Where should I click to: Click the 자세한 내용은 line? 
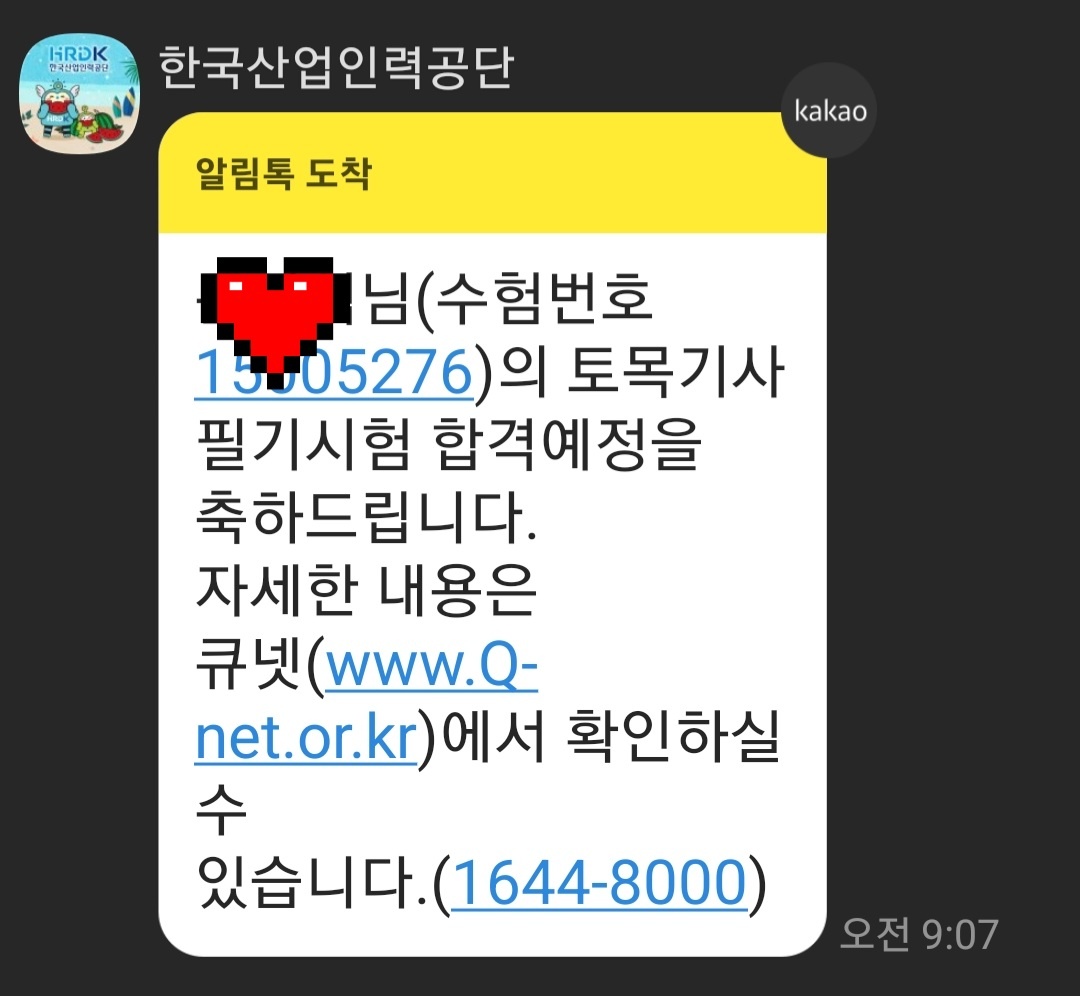pos(366,590)
